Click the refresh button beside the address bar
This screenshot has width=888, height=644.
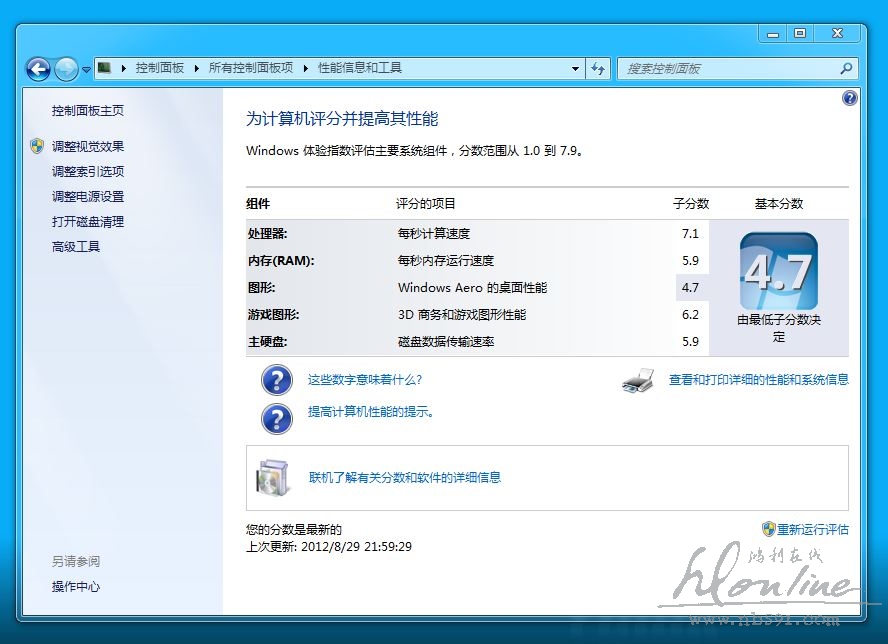[x=598, y=68]
